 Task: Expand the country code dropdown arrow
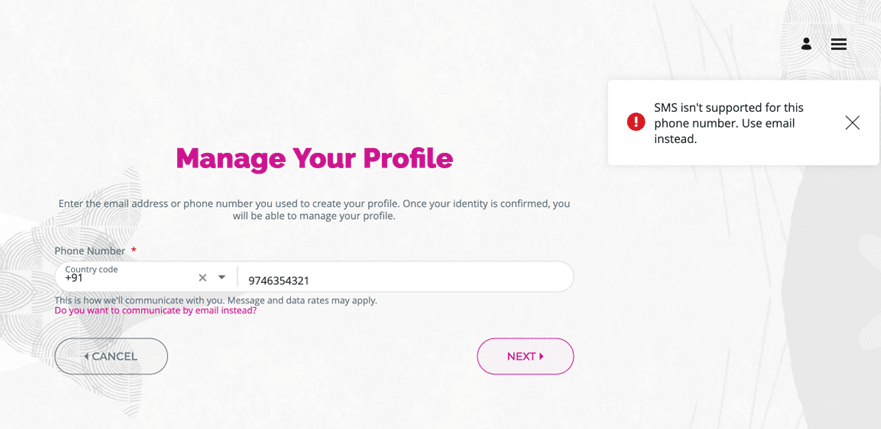(x=222, y=278)
